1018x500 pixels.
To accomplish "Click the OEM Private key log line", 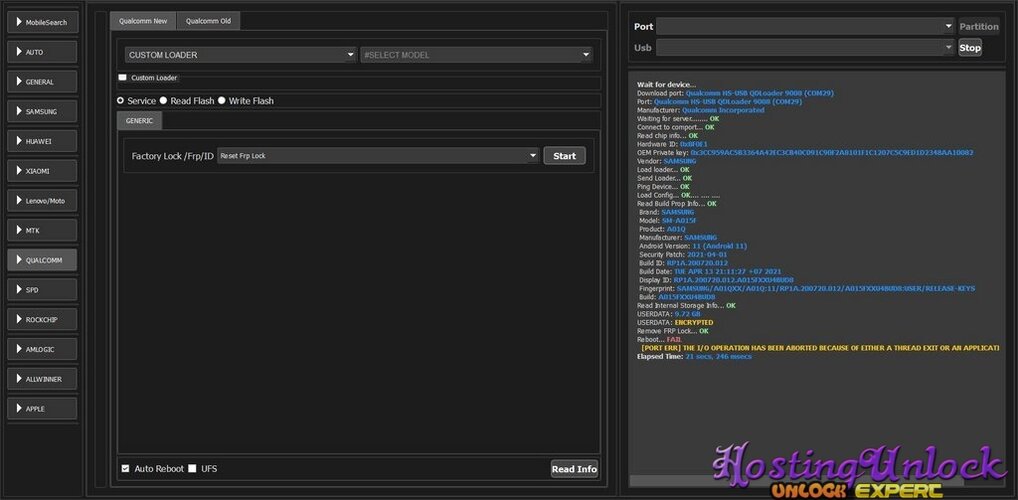I will tap(805, 153).
